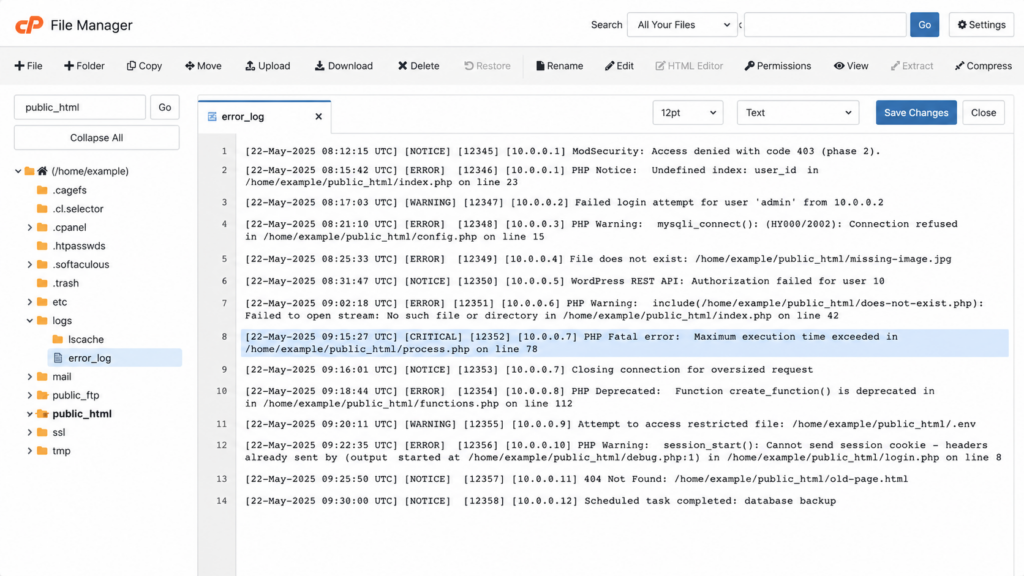Viewport: 1024px width, 576px height.
Task: Create a new file with File button
Action: coord(28,66)
